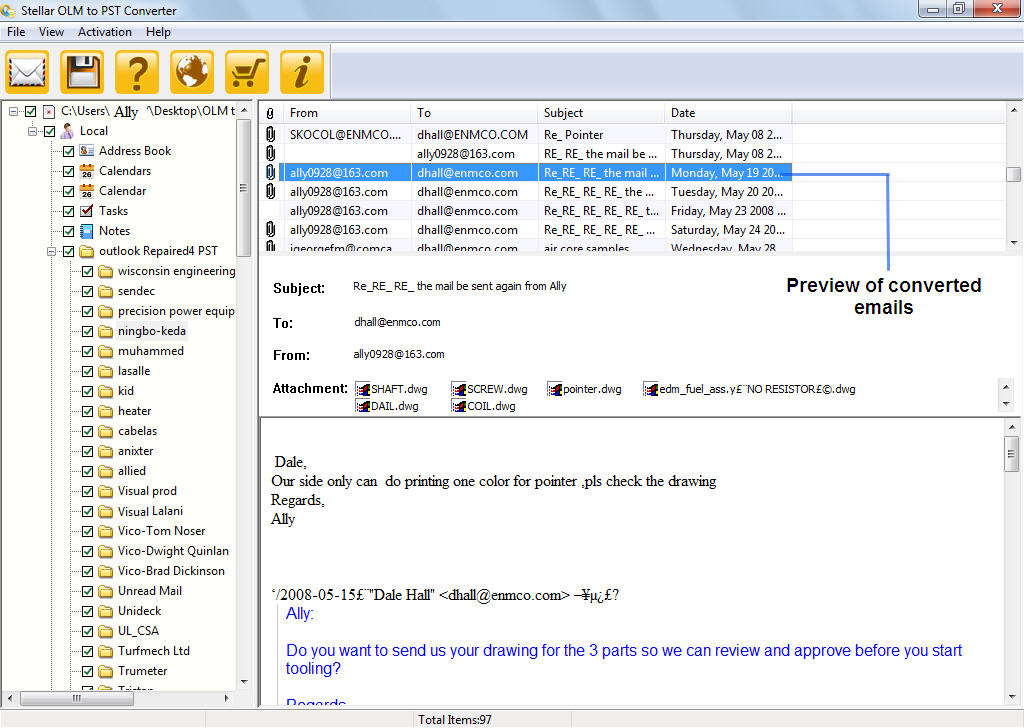
Task: Select the Friday, May 23 2008 email
Action: (526, 211)
